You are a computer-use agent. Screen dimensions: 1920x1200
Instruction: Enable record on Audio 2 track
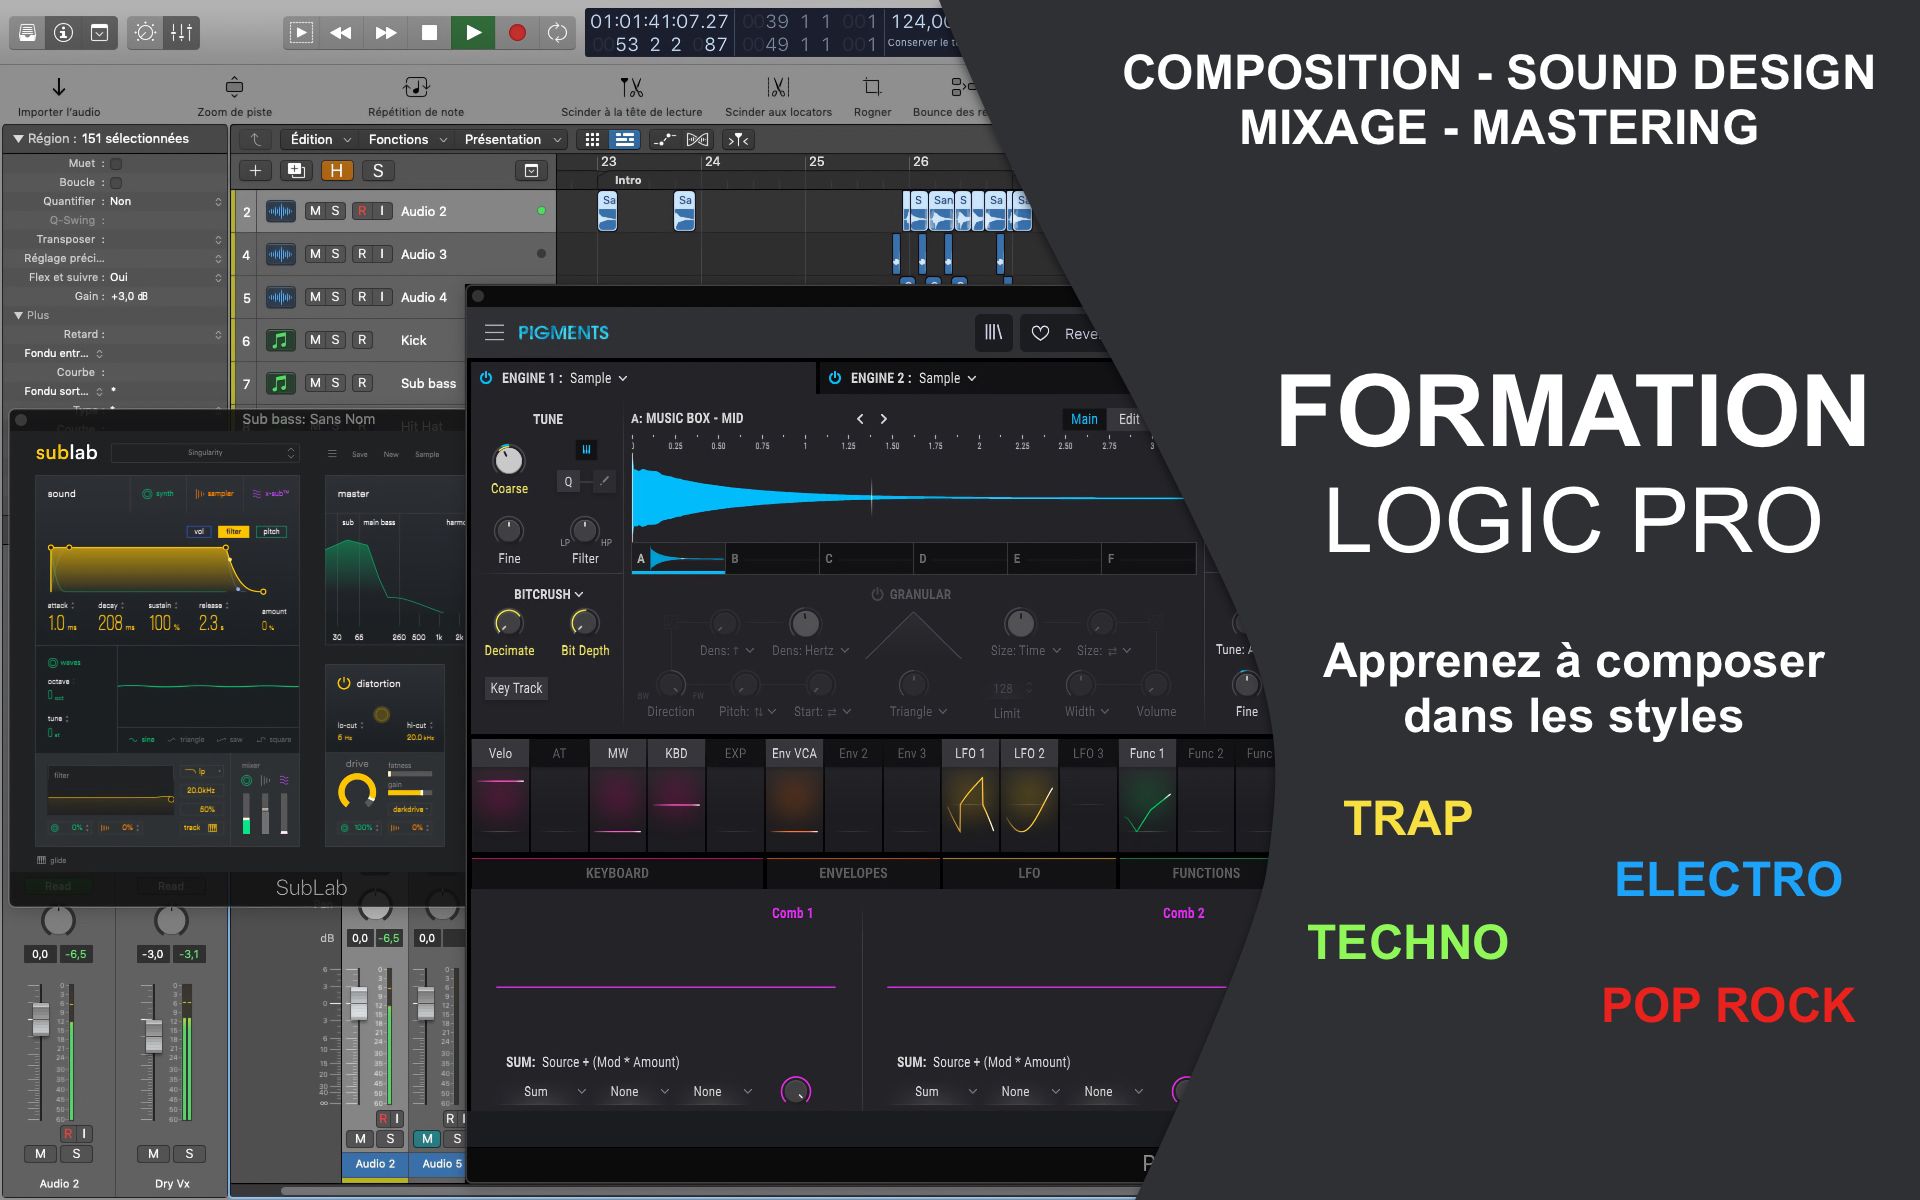tap(362, 211)
